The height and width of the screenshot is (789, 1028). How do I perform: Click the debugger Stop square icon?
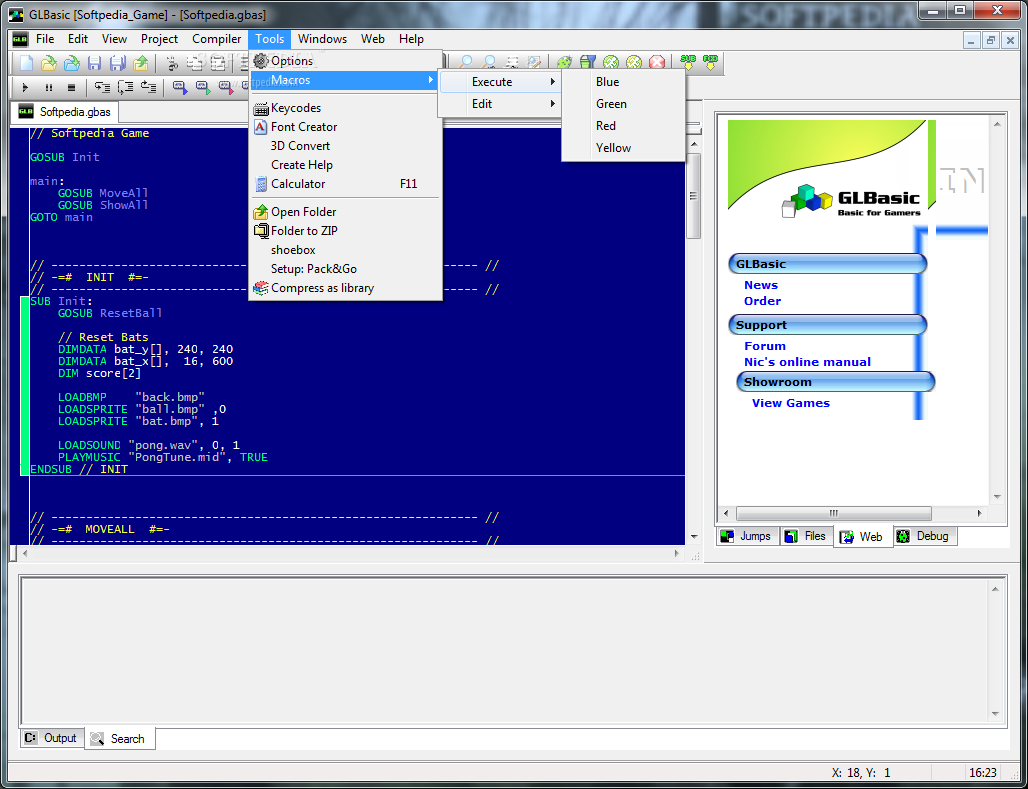pos(71,87)
